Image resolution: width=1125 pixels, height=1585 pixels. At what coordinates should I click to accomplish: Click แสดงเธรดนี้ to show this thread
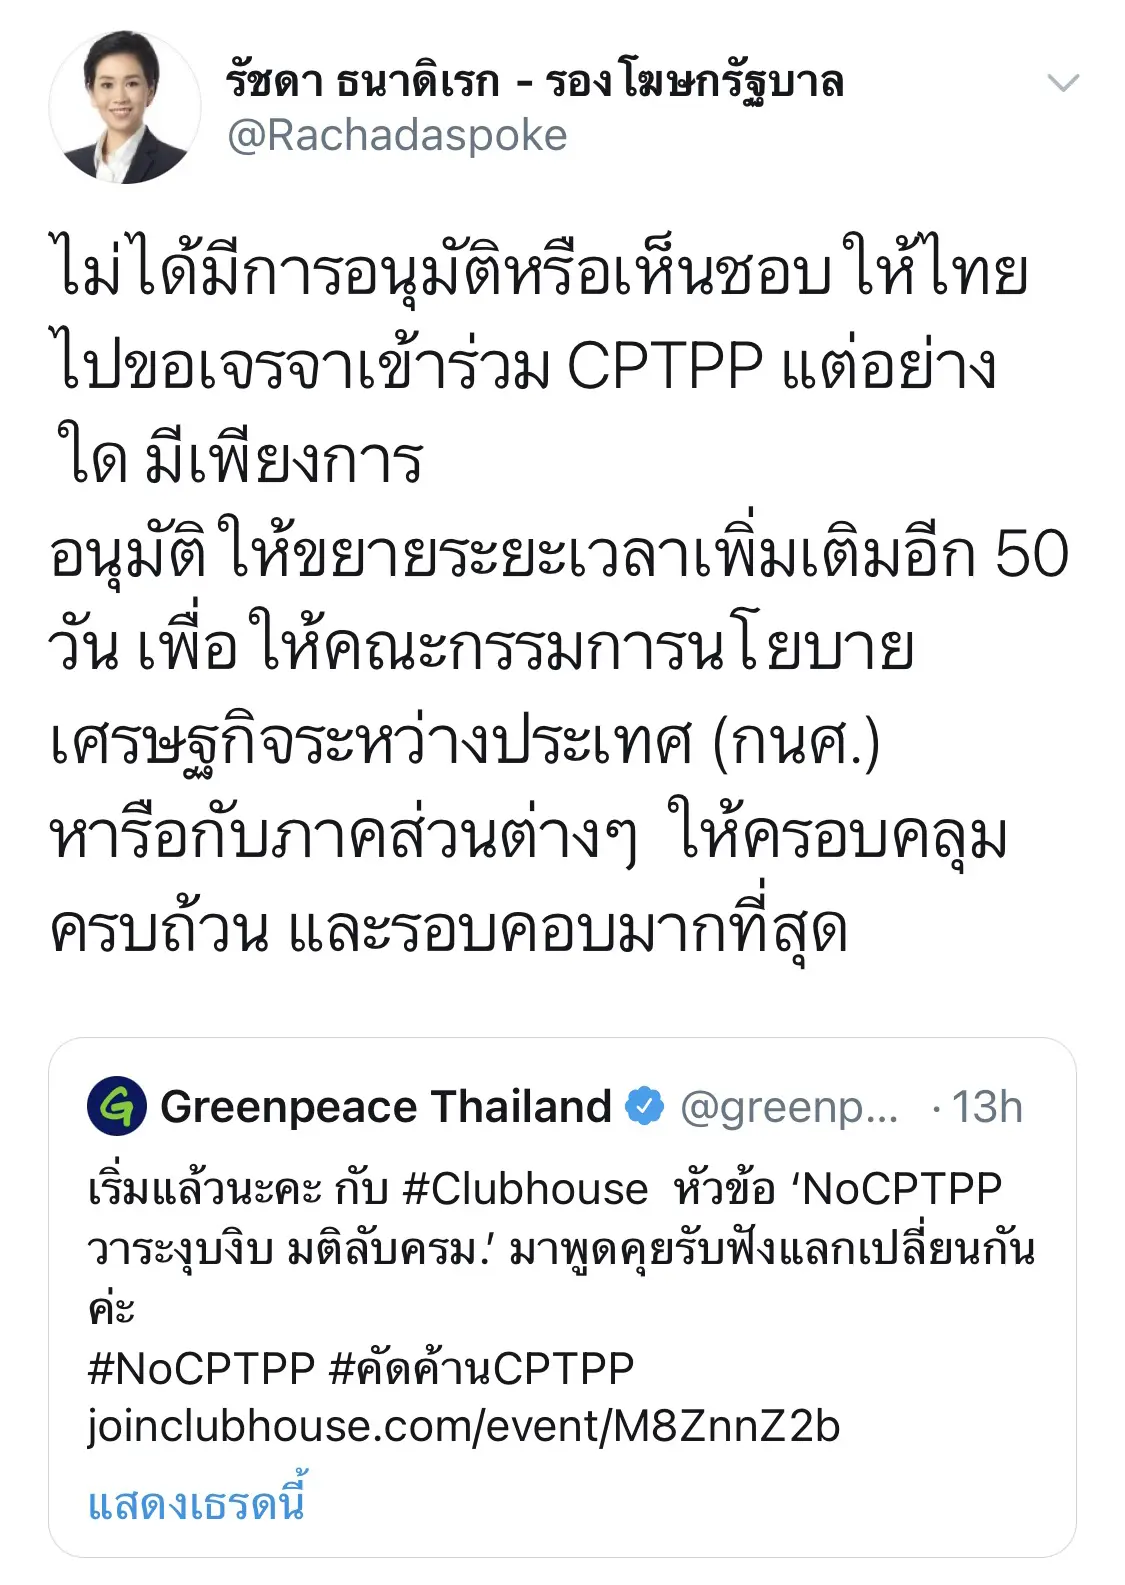196,1502
